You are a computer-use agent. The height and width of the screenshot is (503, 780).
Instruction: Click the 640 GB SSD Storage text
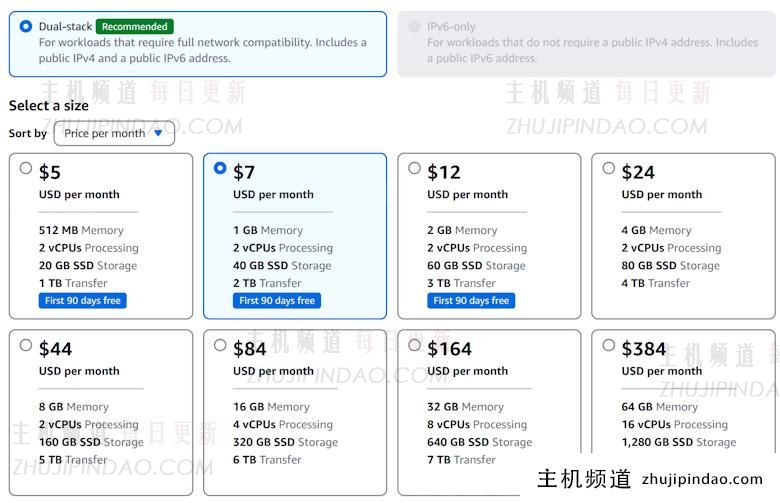[x=480, y=442]
